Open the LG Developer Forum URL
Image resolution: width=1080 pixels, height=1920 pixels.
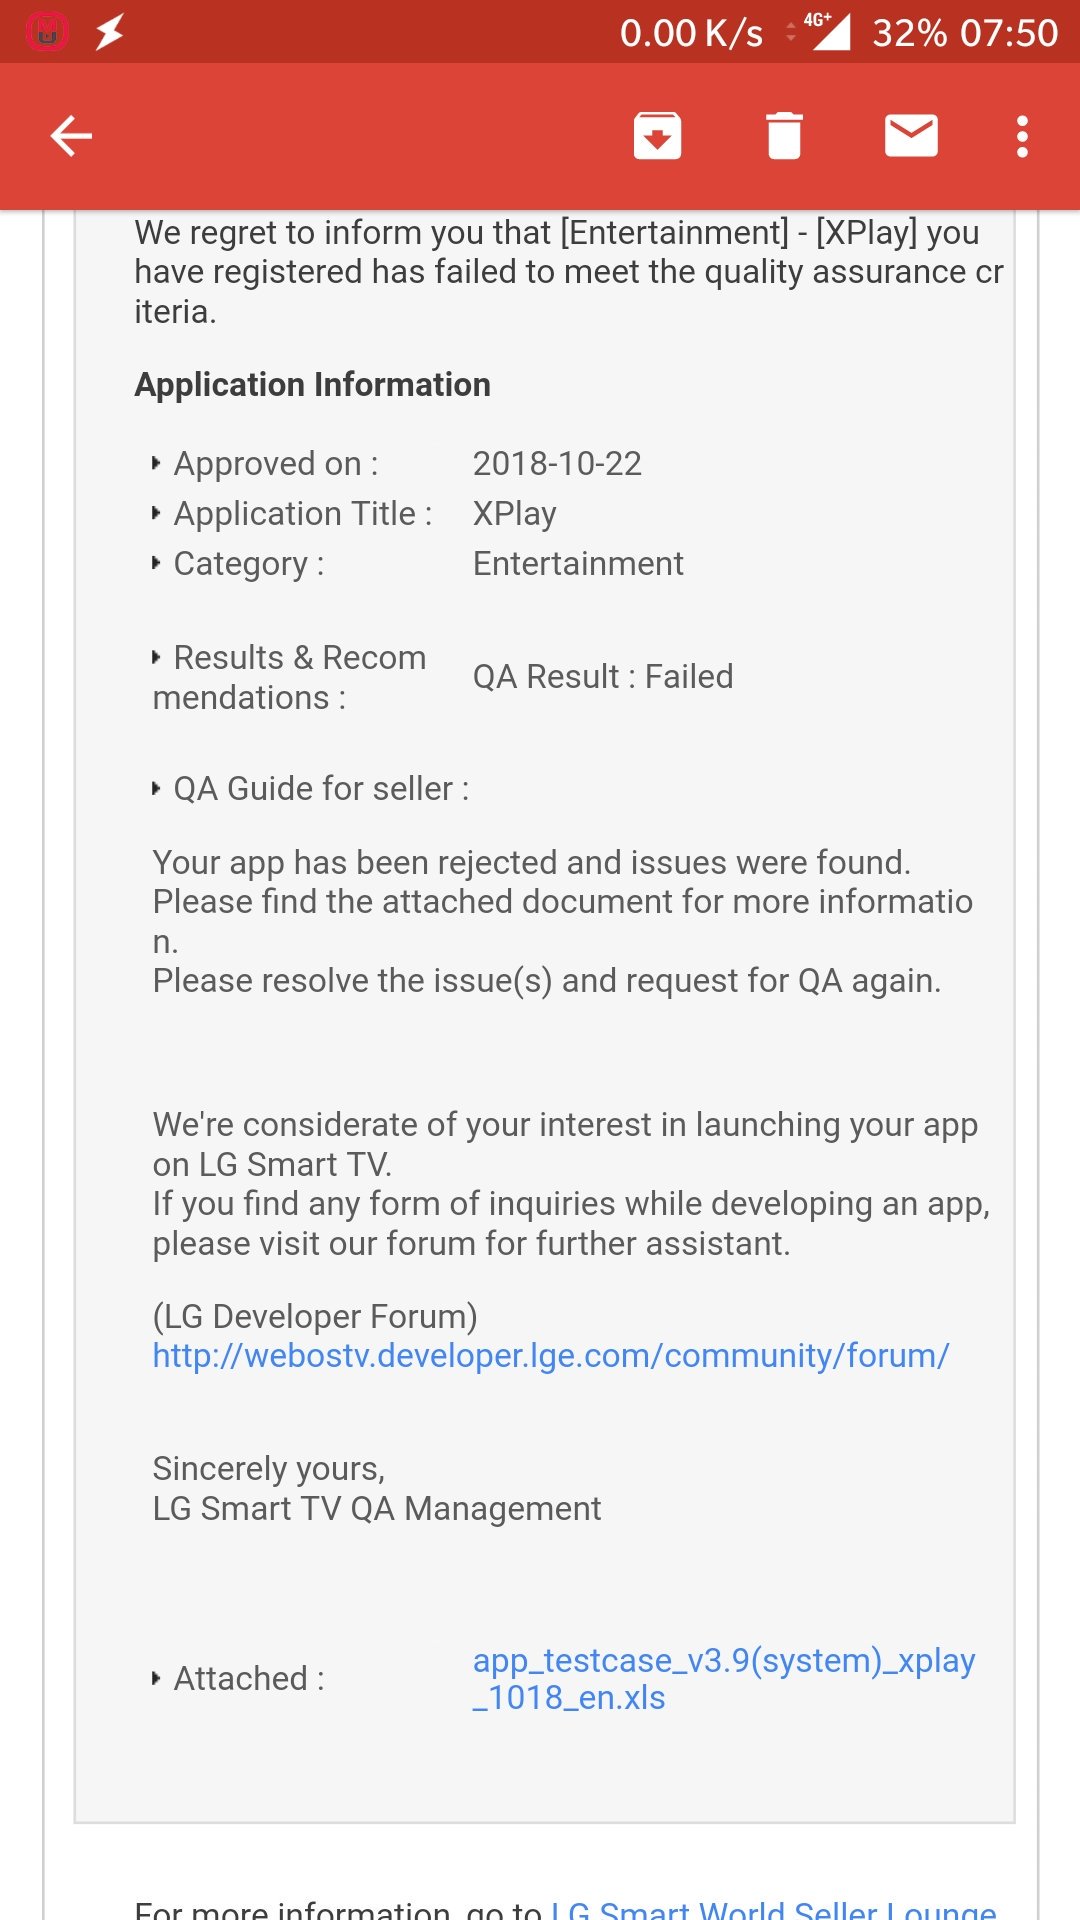[x=551, y=1356]
